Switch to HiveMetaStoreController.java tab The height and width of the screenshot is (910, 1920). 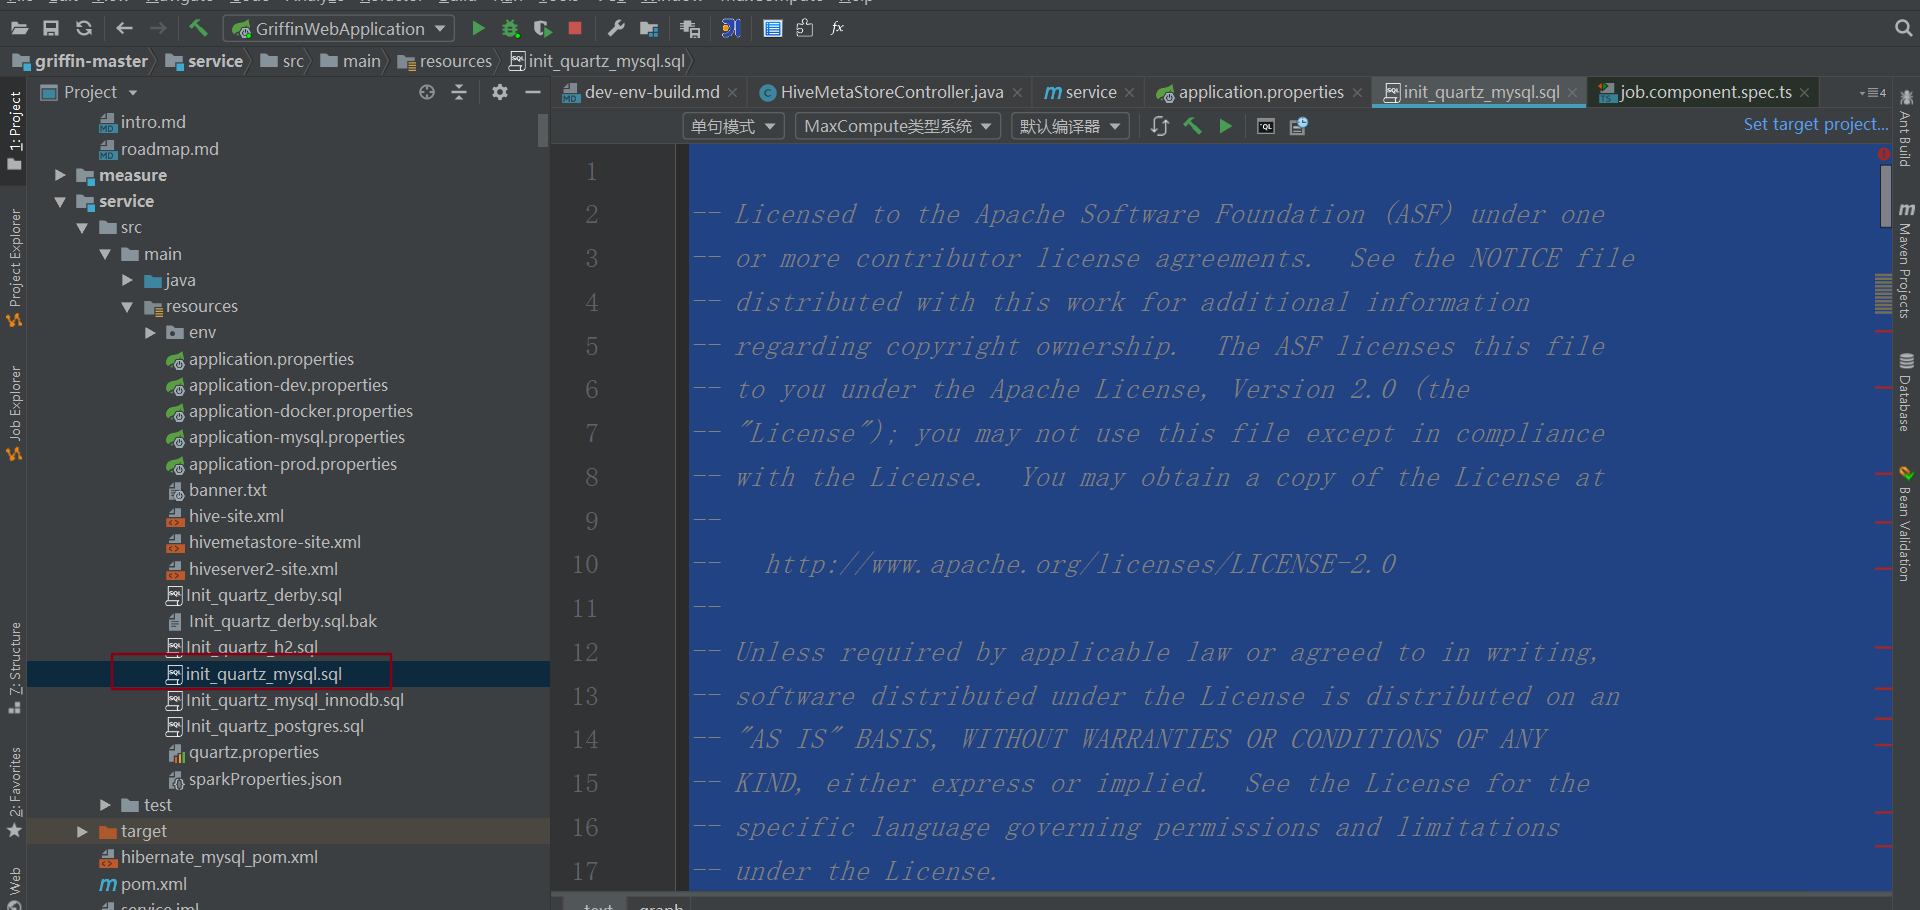[x=891, y=92]
